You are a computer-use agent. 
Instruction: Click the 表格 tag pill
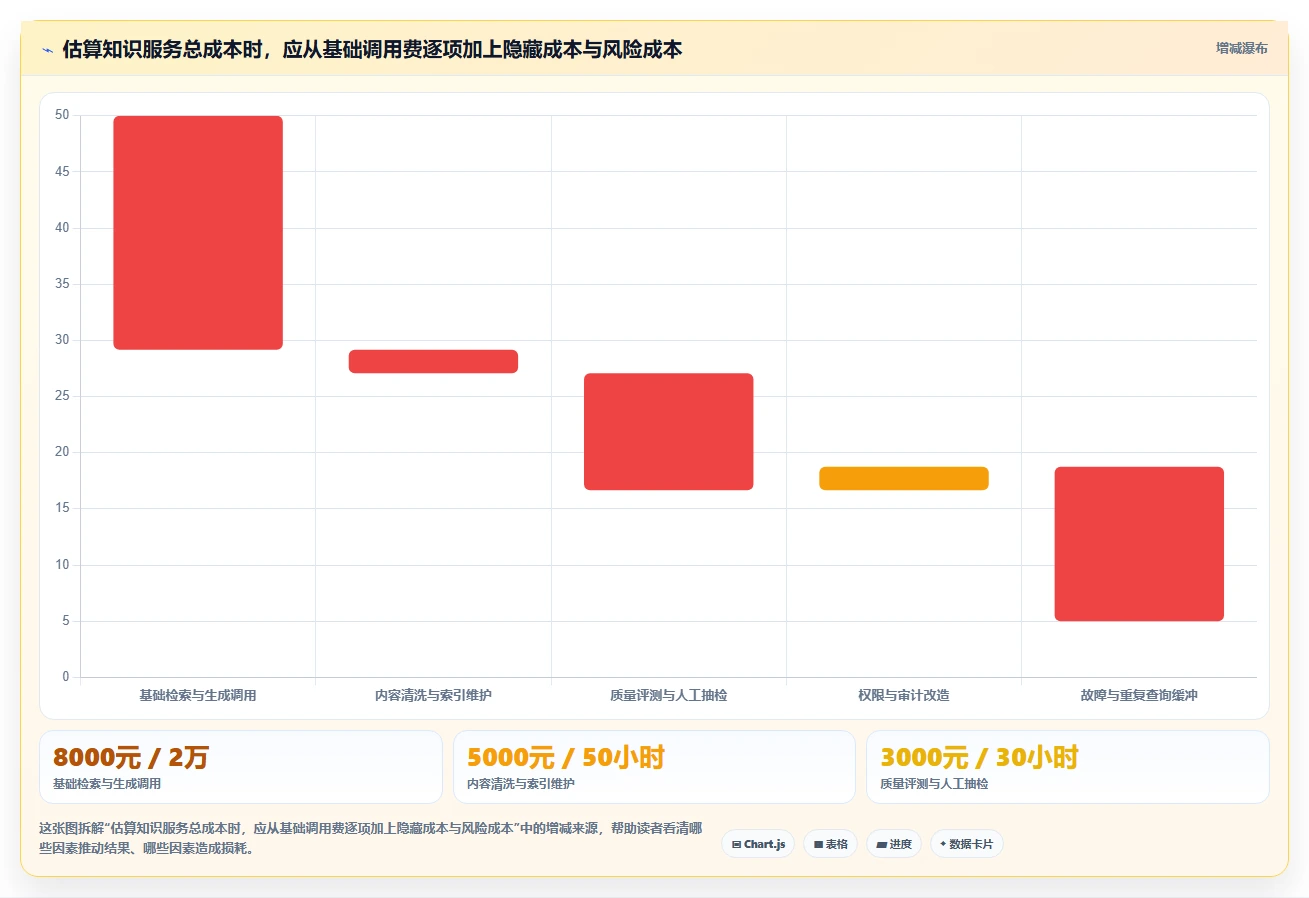(830, 844)
